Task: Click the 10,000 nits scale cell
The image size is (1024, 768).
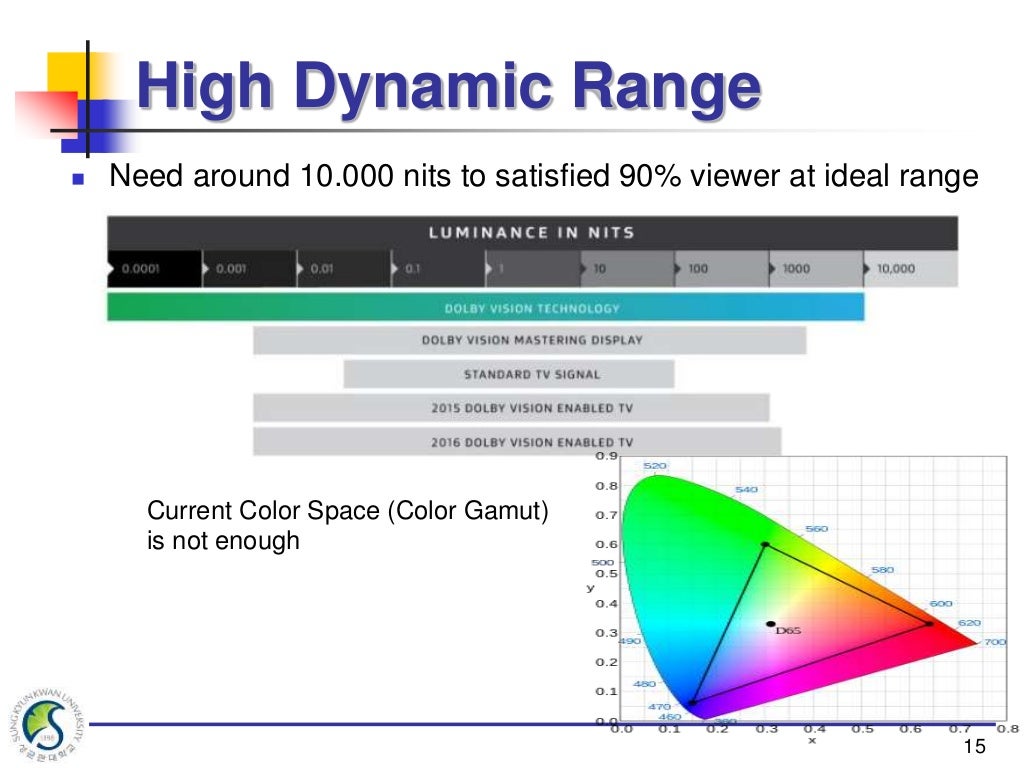Action: pos(910,268)
